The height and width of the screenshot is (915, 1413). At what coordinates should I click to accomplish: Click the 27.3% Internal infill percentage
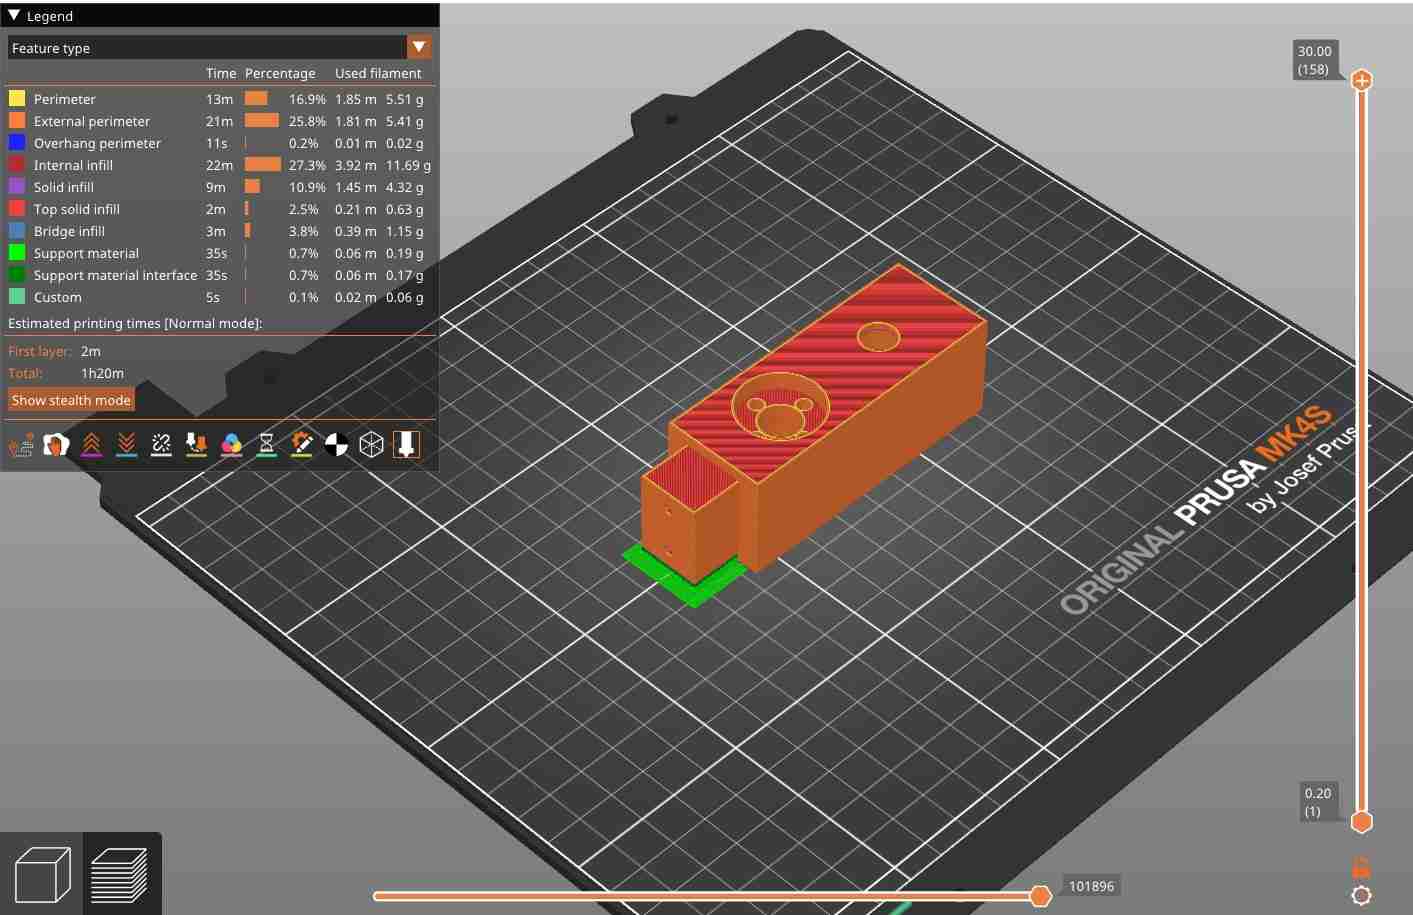307,165
